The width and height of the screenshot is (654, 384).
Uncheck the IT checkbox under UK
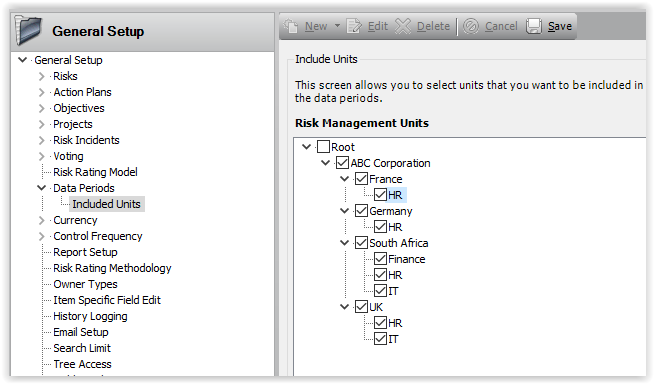point(380,339)
